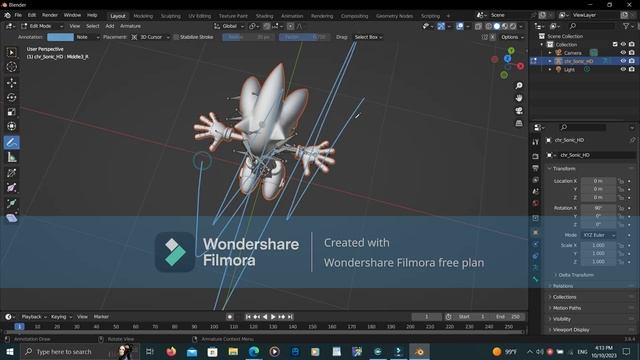Open the Tool properties tab
Viewport: 640px width, 360px height.
tap(536, 142)
